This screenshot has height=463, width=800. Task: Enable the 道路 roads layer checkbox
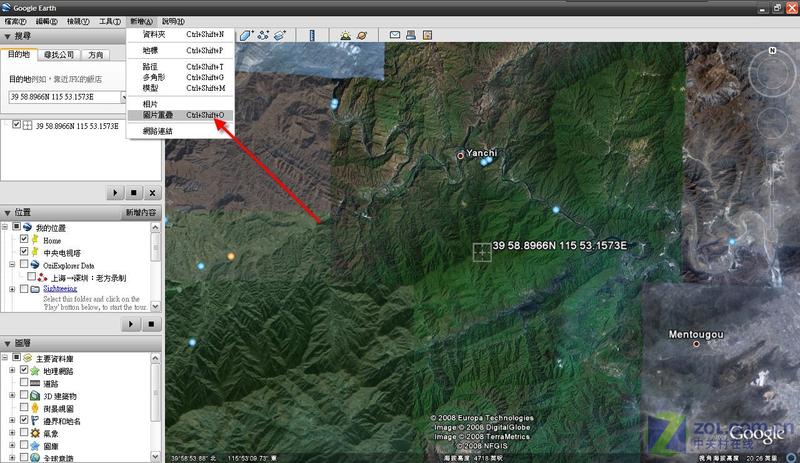pyautogui.click(x=24, y=382)
